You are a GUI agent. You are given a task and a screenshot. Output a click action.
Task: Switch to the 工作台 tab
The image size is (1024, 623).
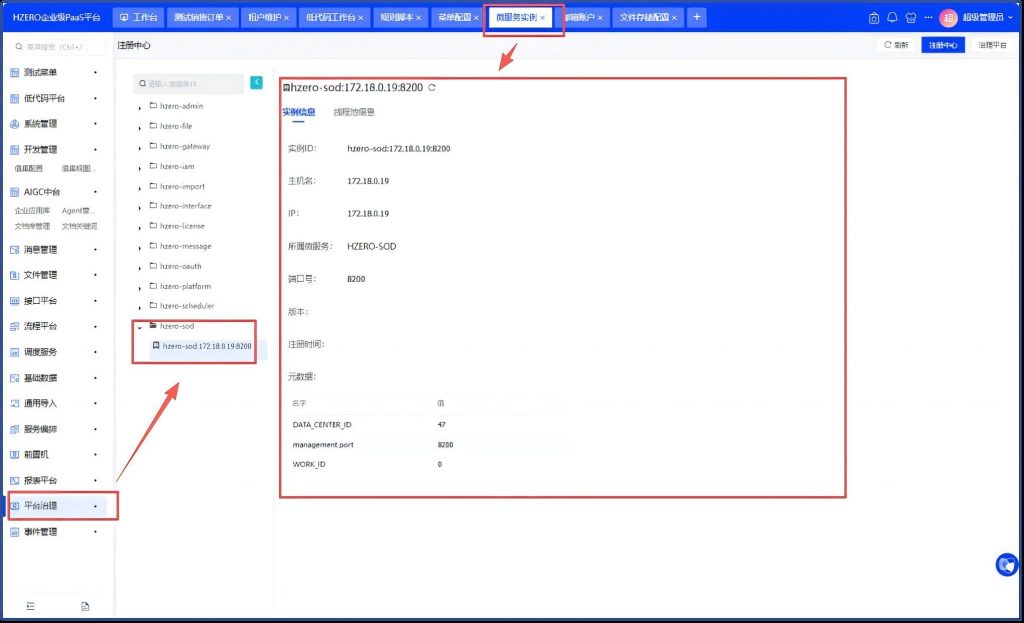click(x=139, y=18)
